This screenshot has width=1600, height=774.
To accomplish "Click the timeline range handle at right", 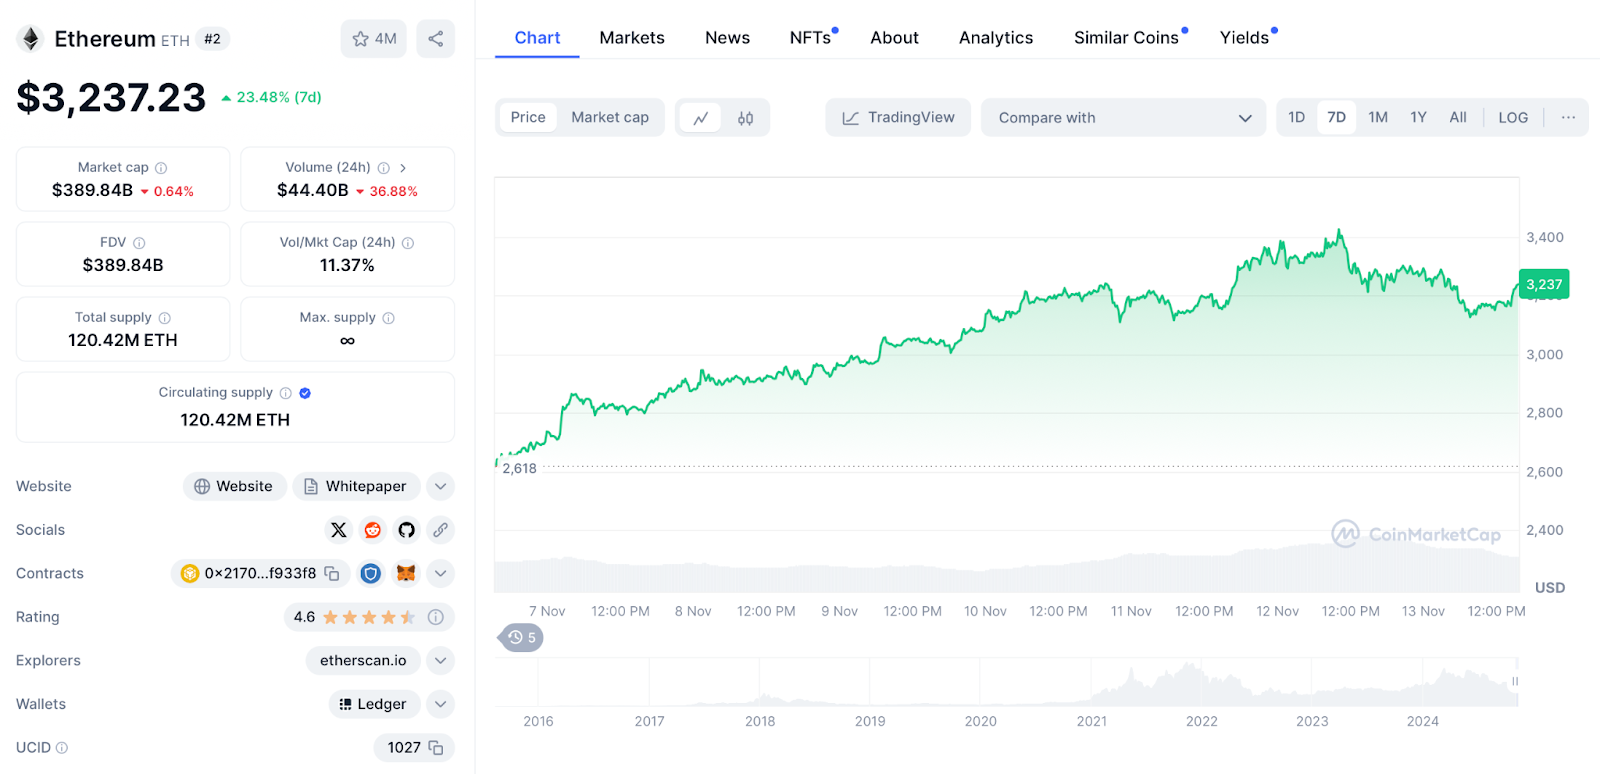I will click(1515, 682).
